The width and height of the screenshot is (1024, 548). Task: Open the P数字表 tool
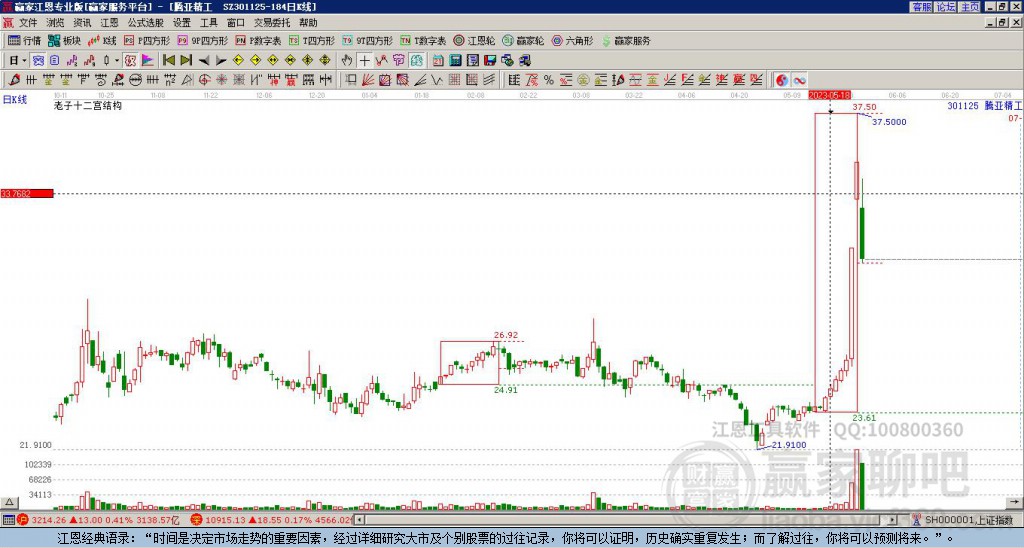click(x=259, y=40)
